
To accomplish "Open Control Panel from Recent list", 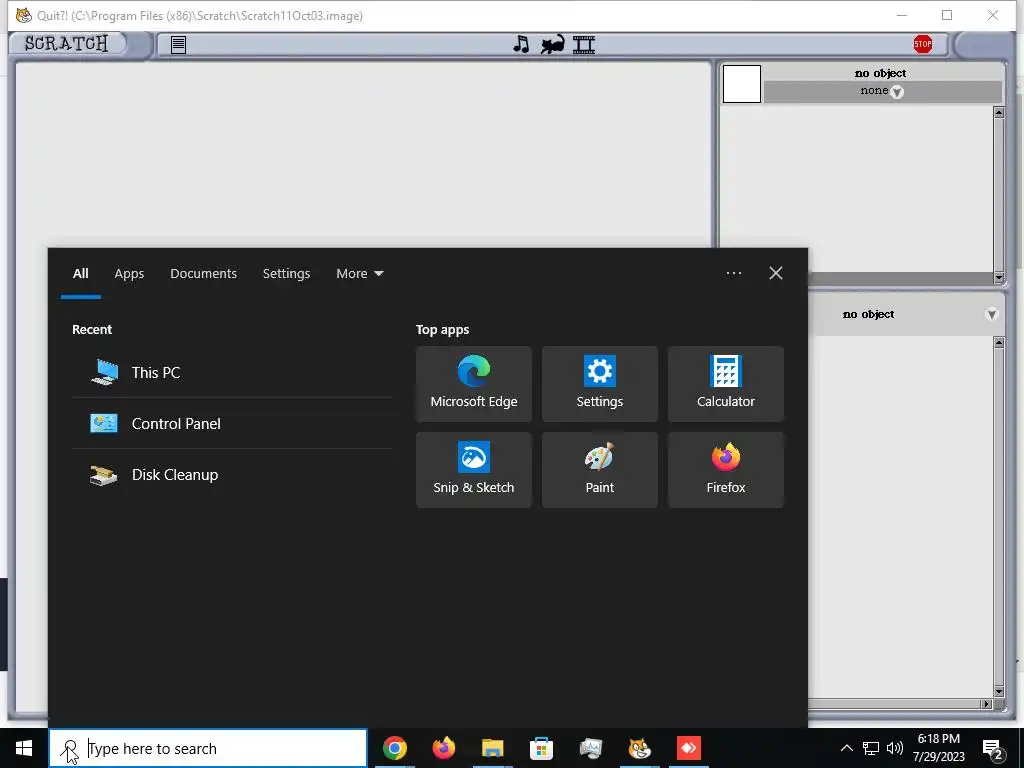I will point(232,423).
